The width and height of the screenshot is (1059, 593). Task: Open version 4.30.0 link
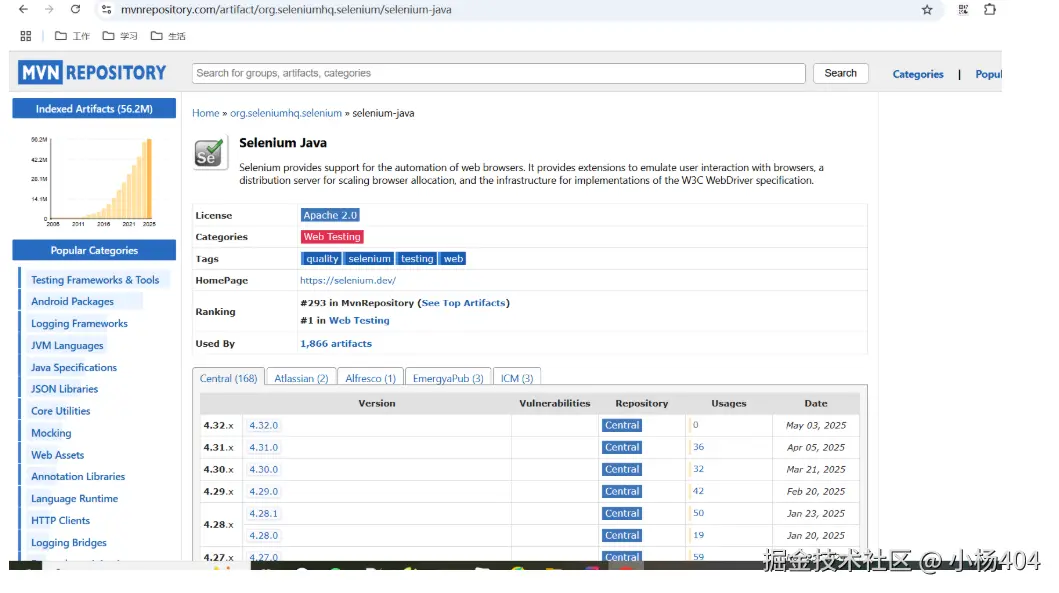pos(263,469)
